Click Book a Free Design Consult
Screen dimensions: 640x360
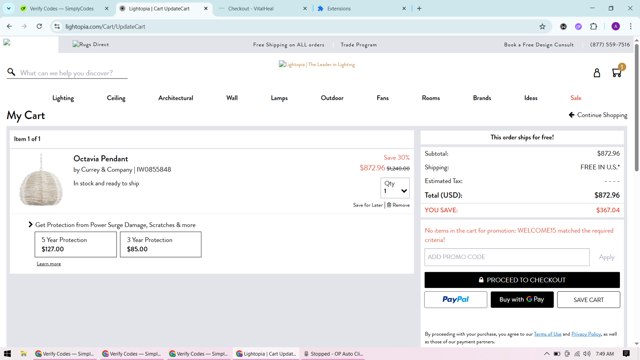pyautogui.click(x=538, y=44)
